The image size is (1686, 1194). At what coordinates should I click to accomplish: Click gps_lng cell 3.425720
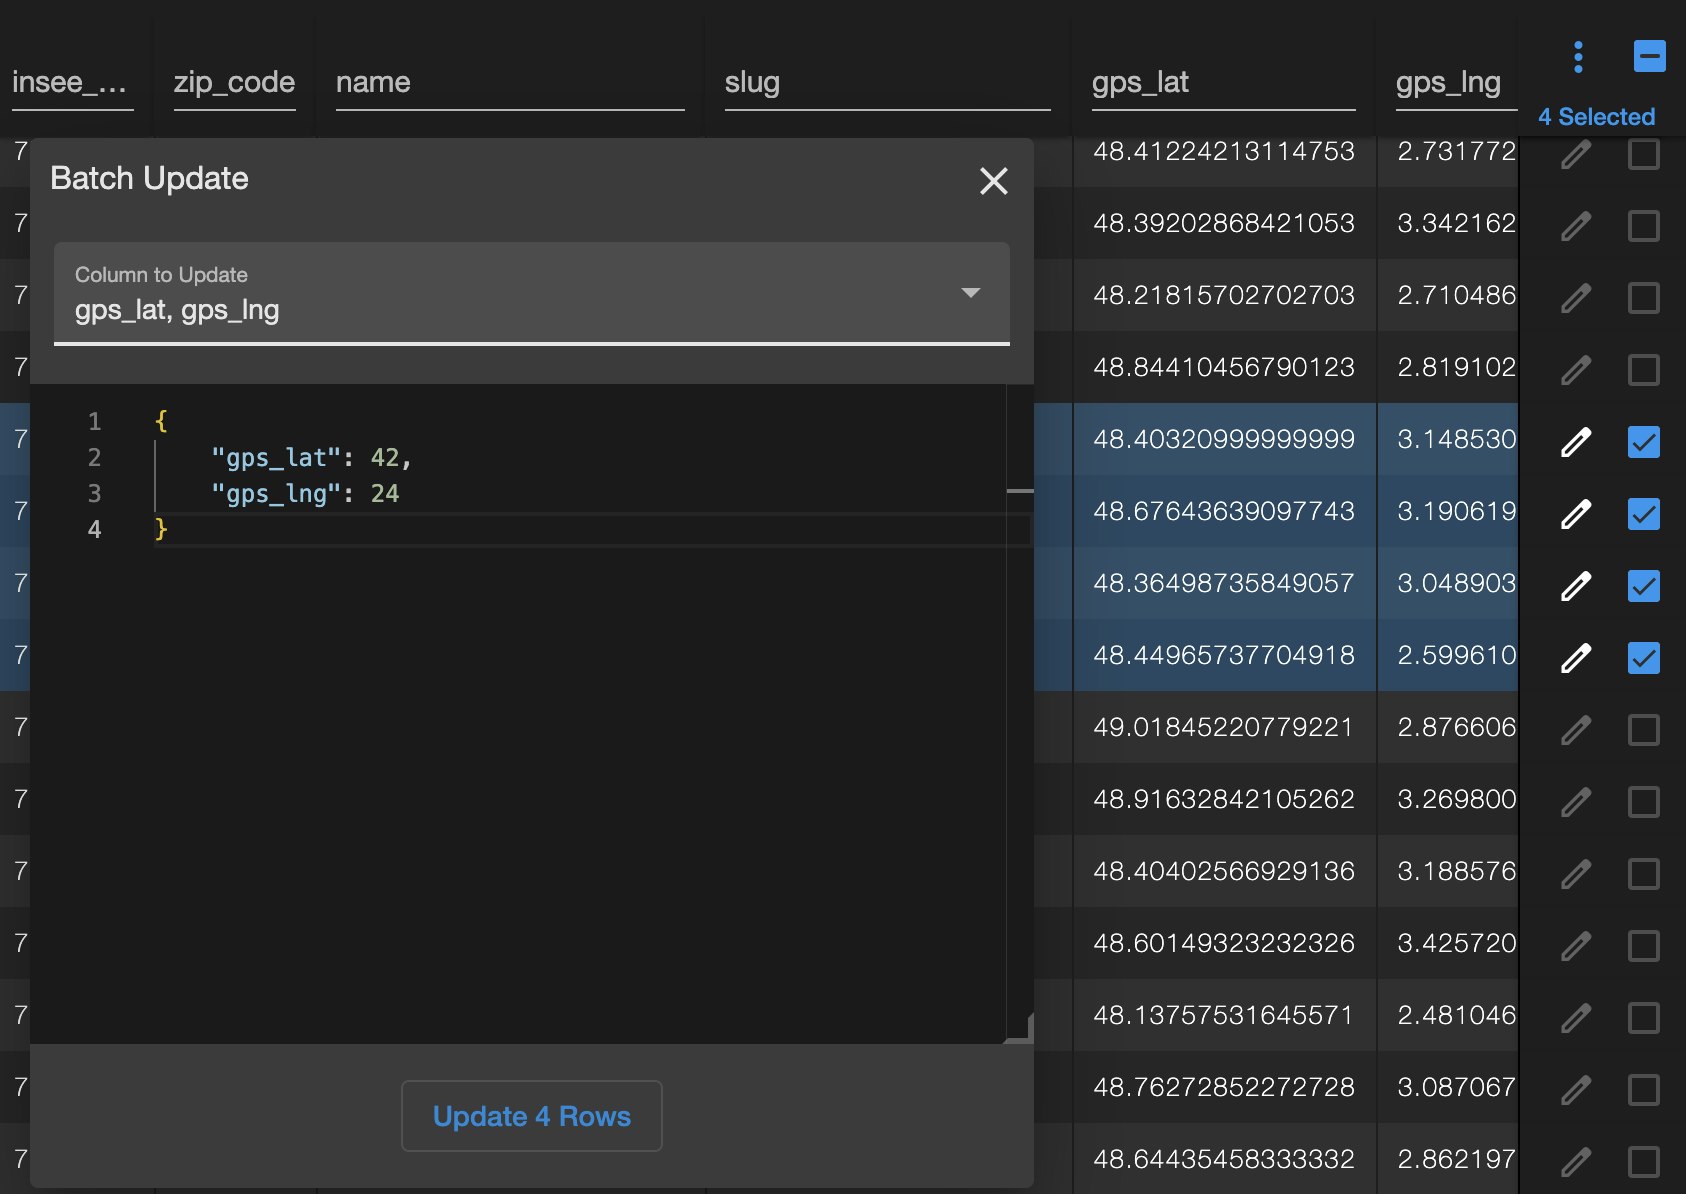point(1456,943)
